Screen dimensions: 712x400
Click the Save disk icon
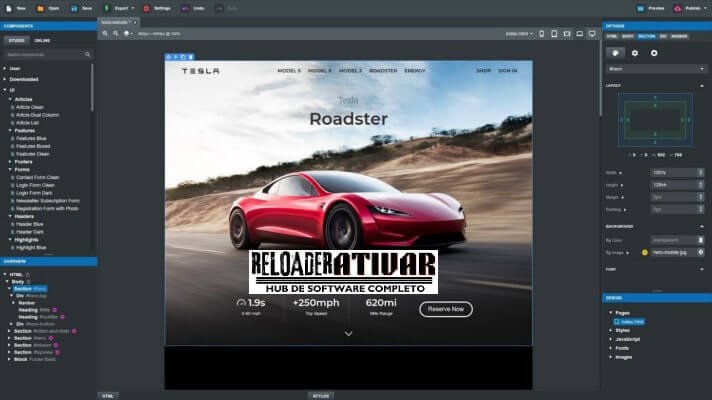click(74, 8)
